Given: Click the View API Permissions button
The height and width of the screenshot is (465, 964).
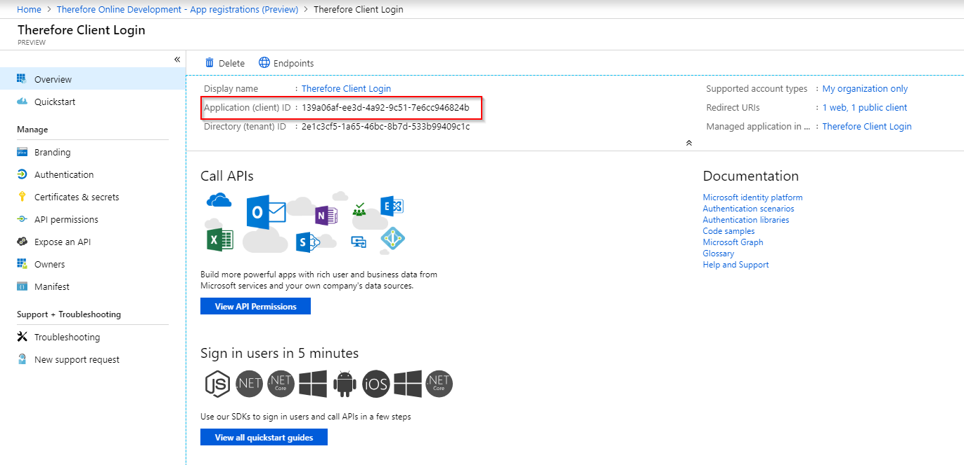Looking at the screenshot, I should tap(255, 306).
